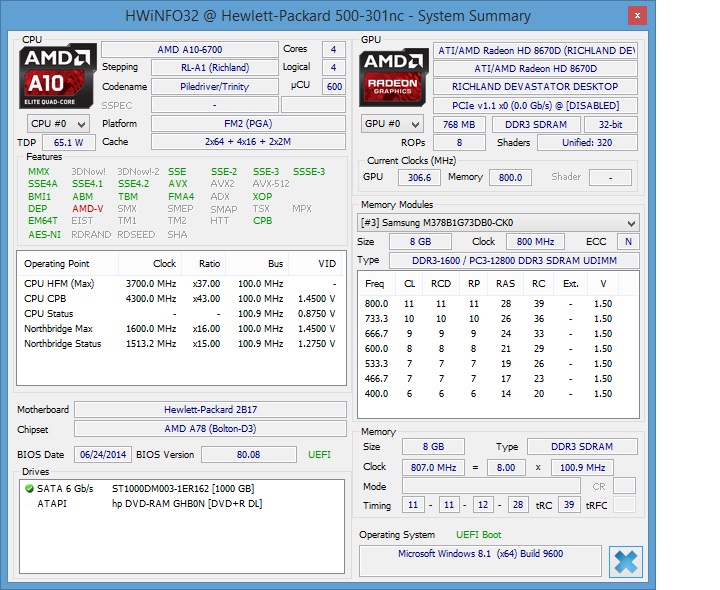Click the CPB feature label
Image resolution: width=720 pixels, height=590 pixels.
coord(263,221)
